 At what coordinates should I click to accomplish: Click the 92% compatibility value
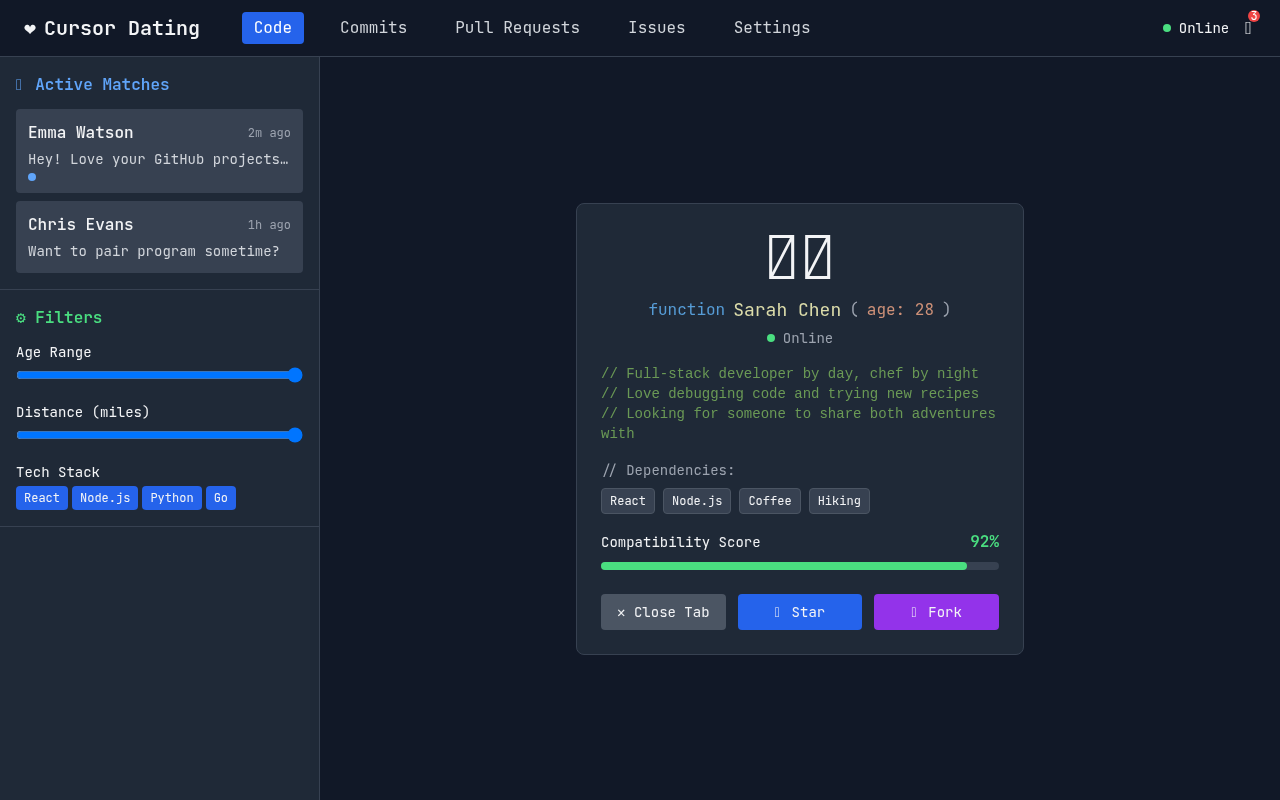[984, 542]
